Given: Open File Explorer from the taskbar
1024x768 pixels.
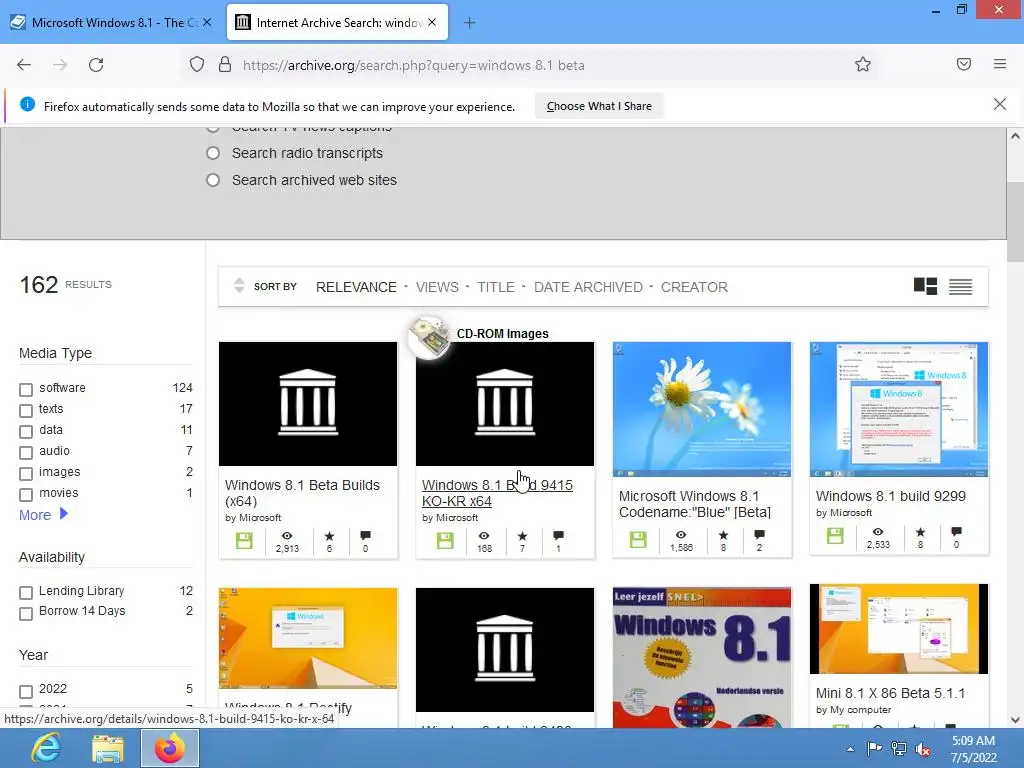Looking at the screenshot, I should pos(108,748).
